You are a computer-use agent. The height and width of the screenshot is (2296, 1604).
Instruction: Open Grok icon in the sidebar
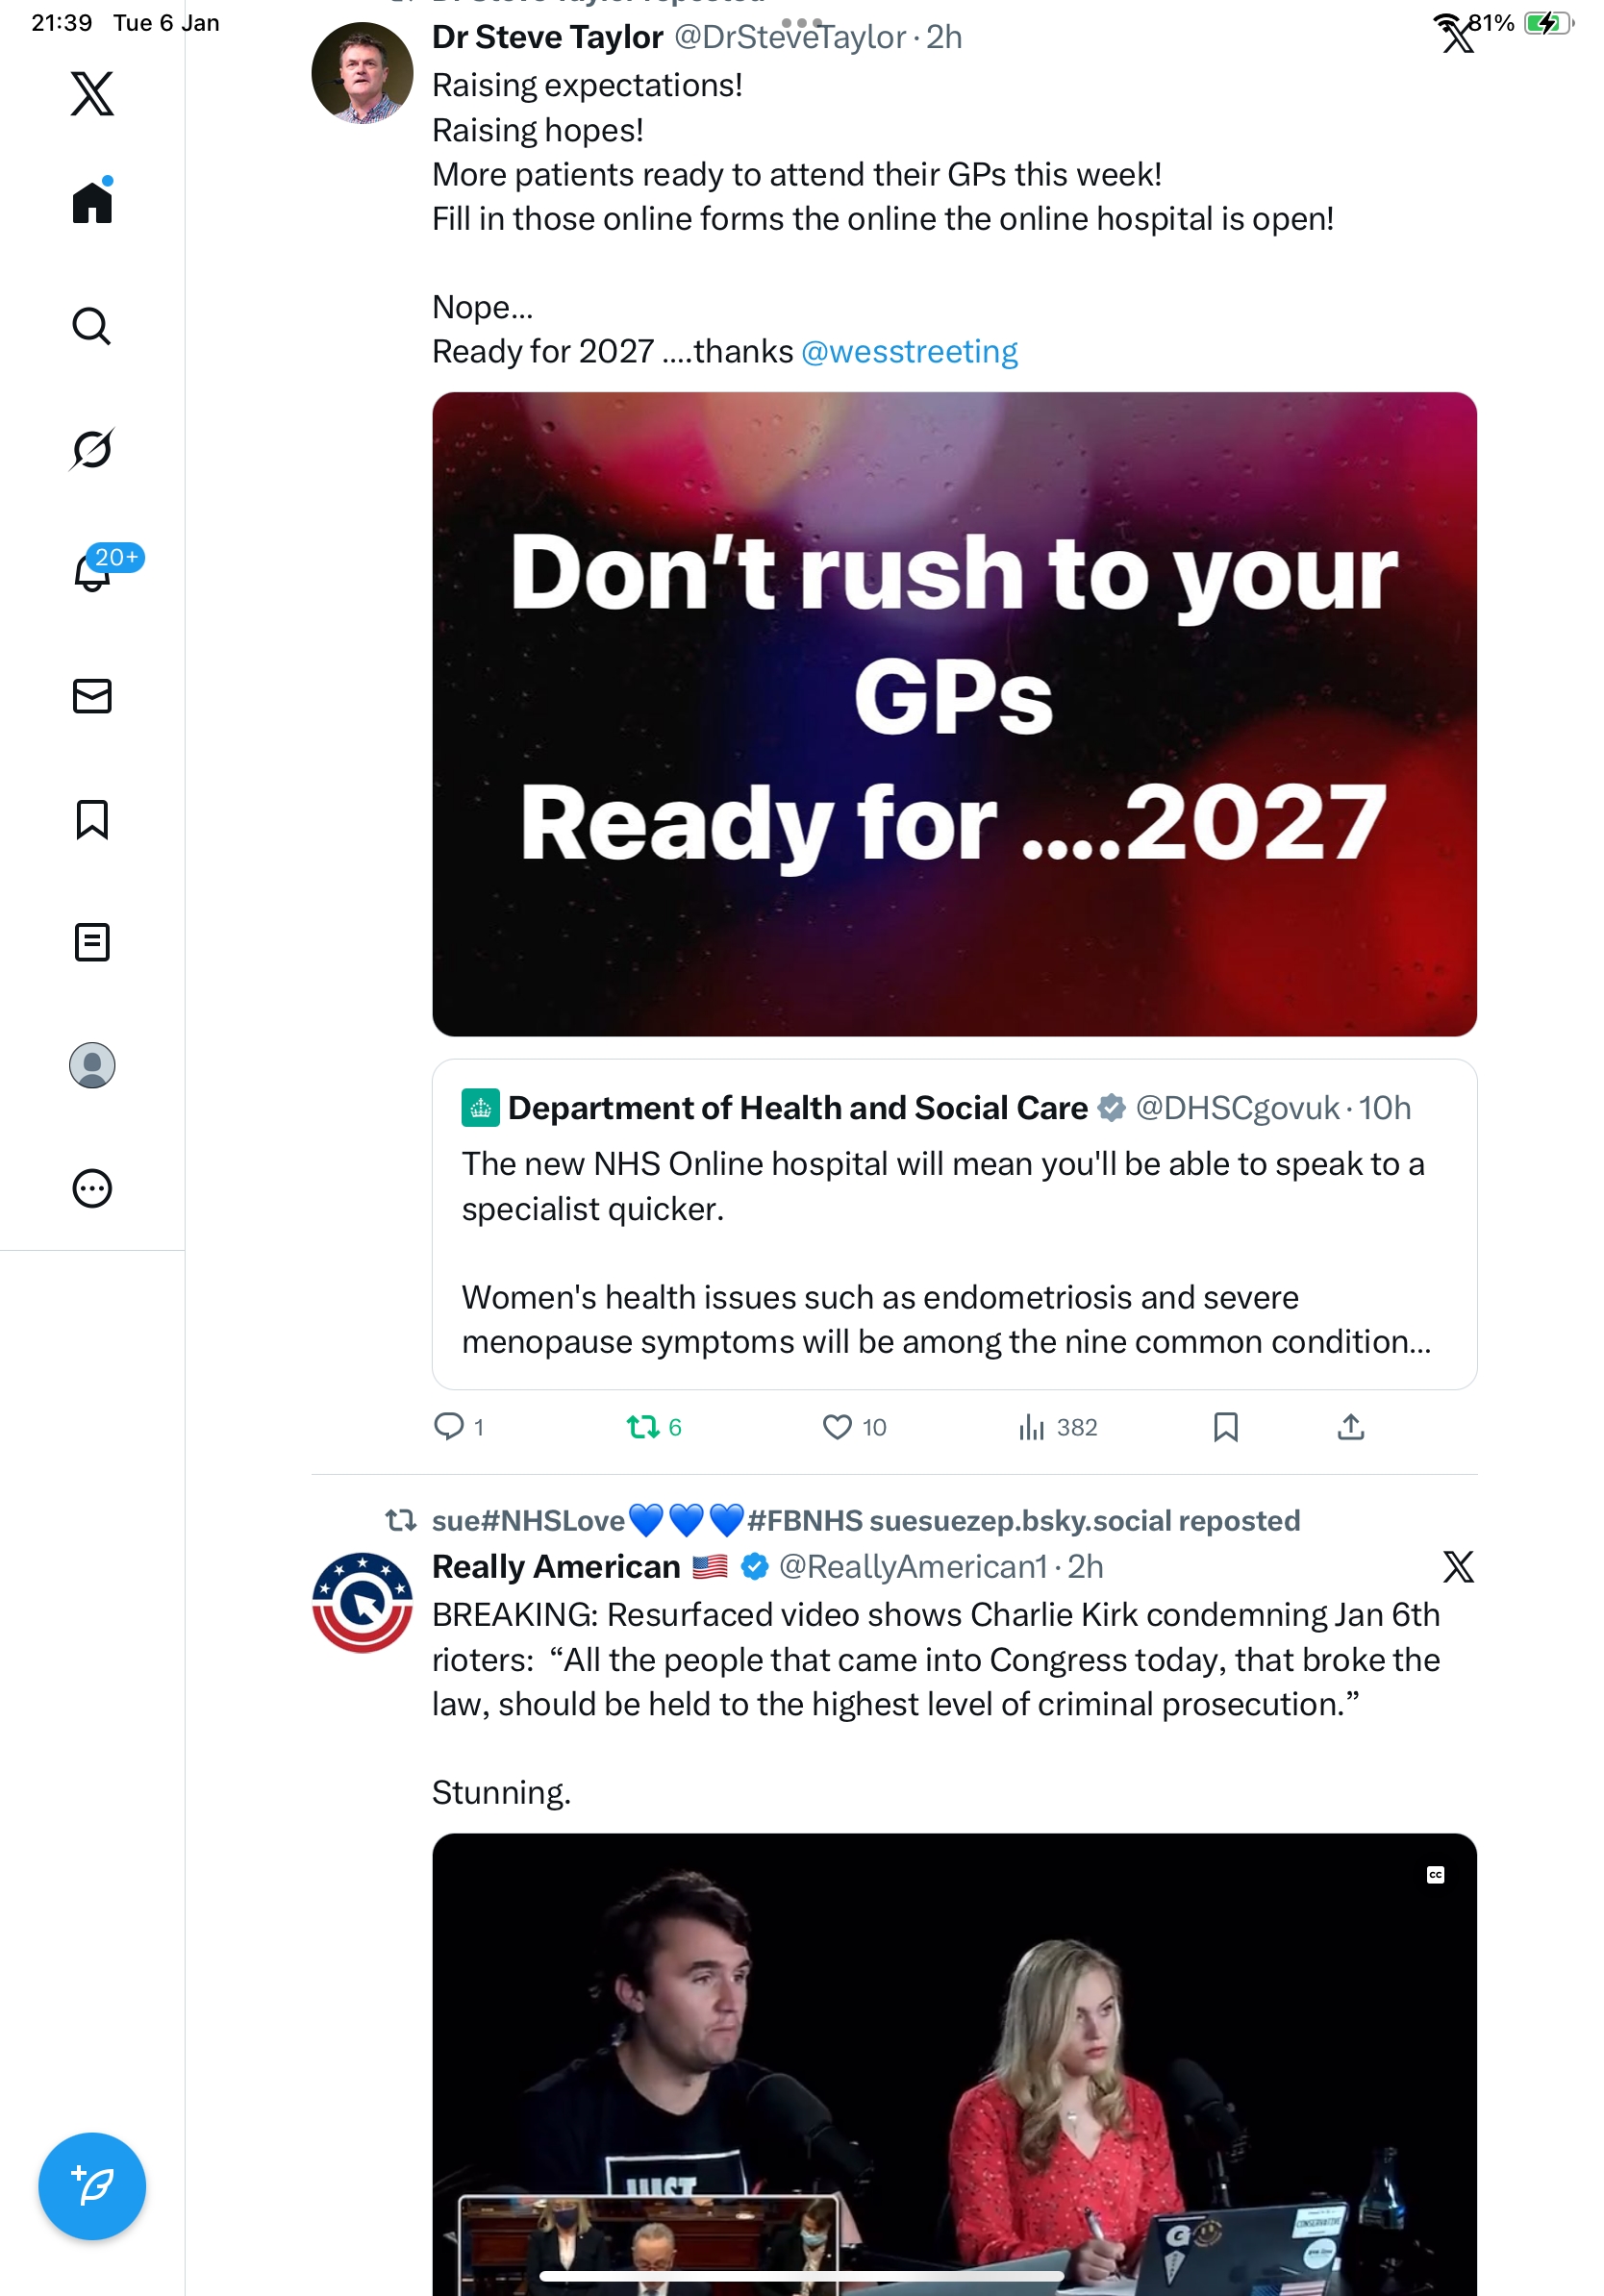(92, 449)
